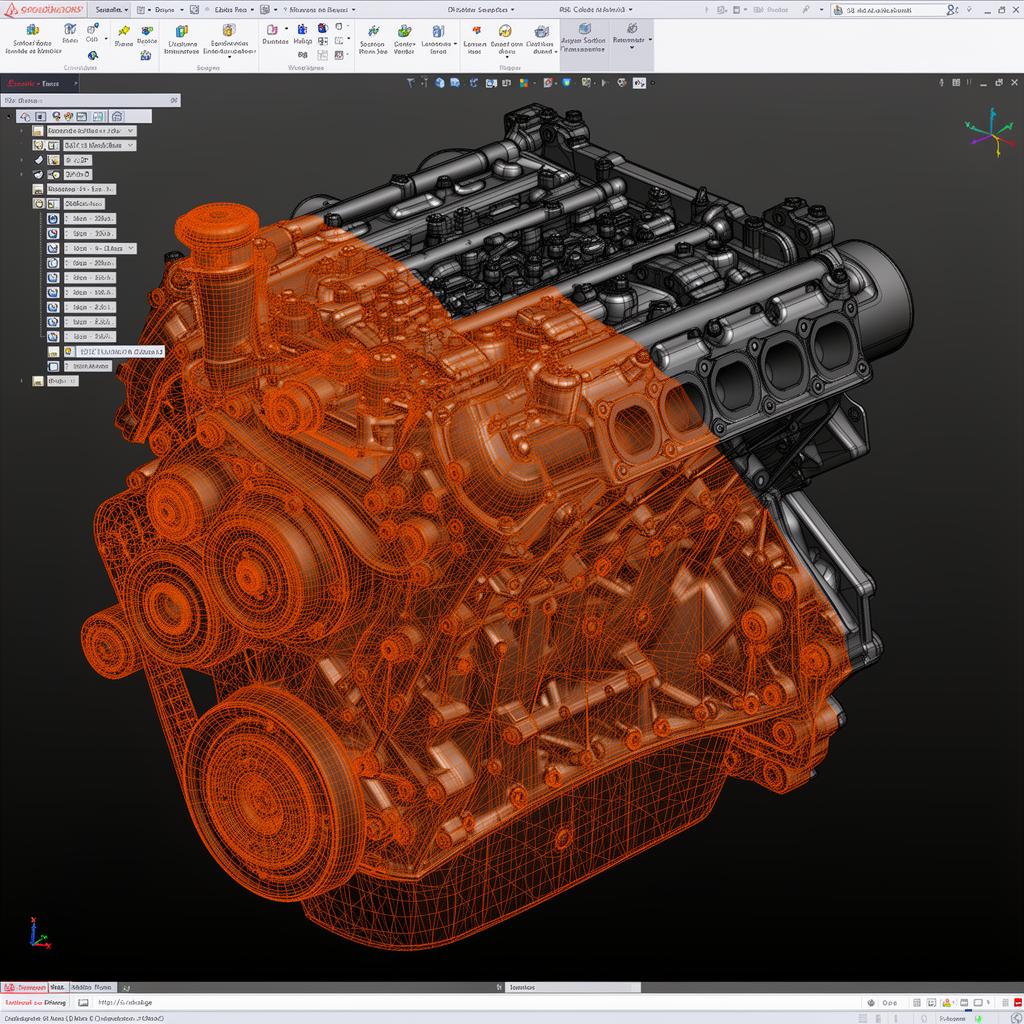
Task: Click the center tab on the bottom tab bar
Action: click(x=572, y=987)
